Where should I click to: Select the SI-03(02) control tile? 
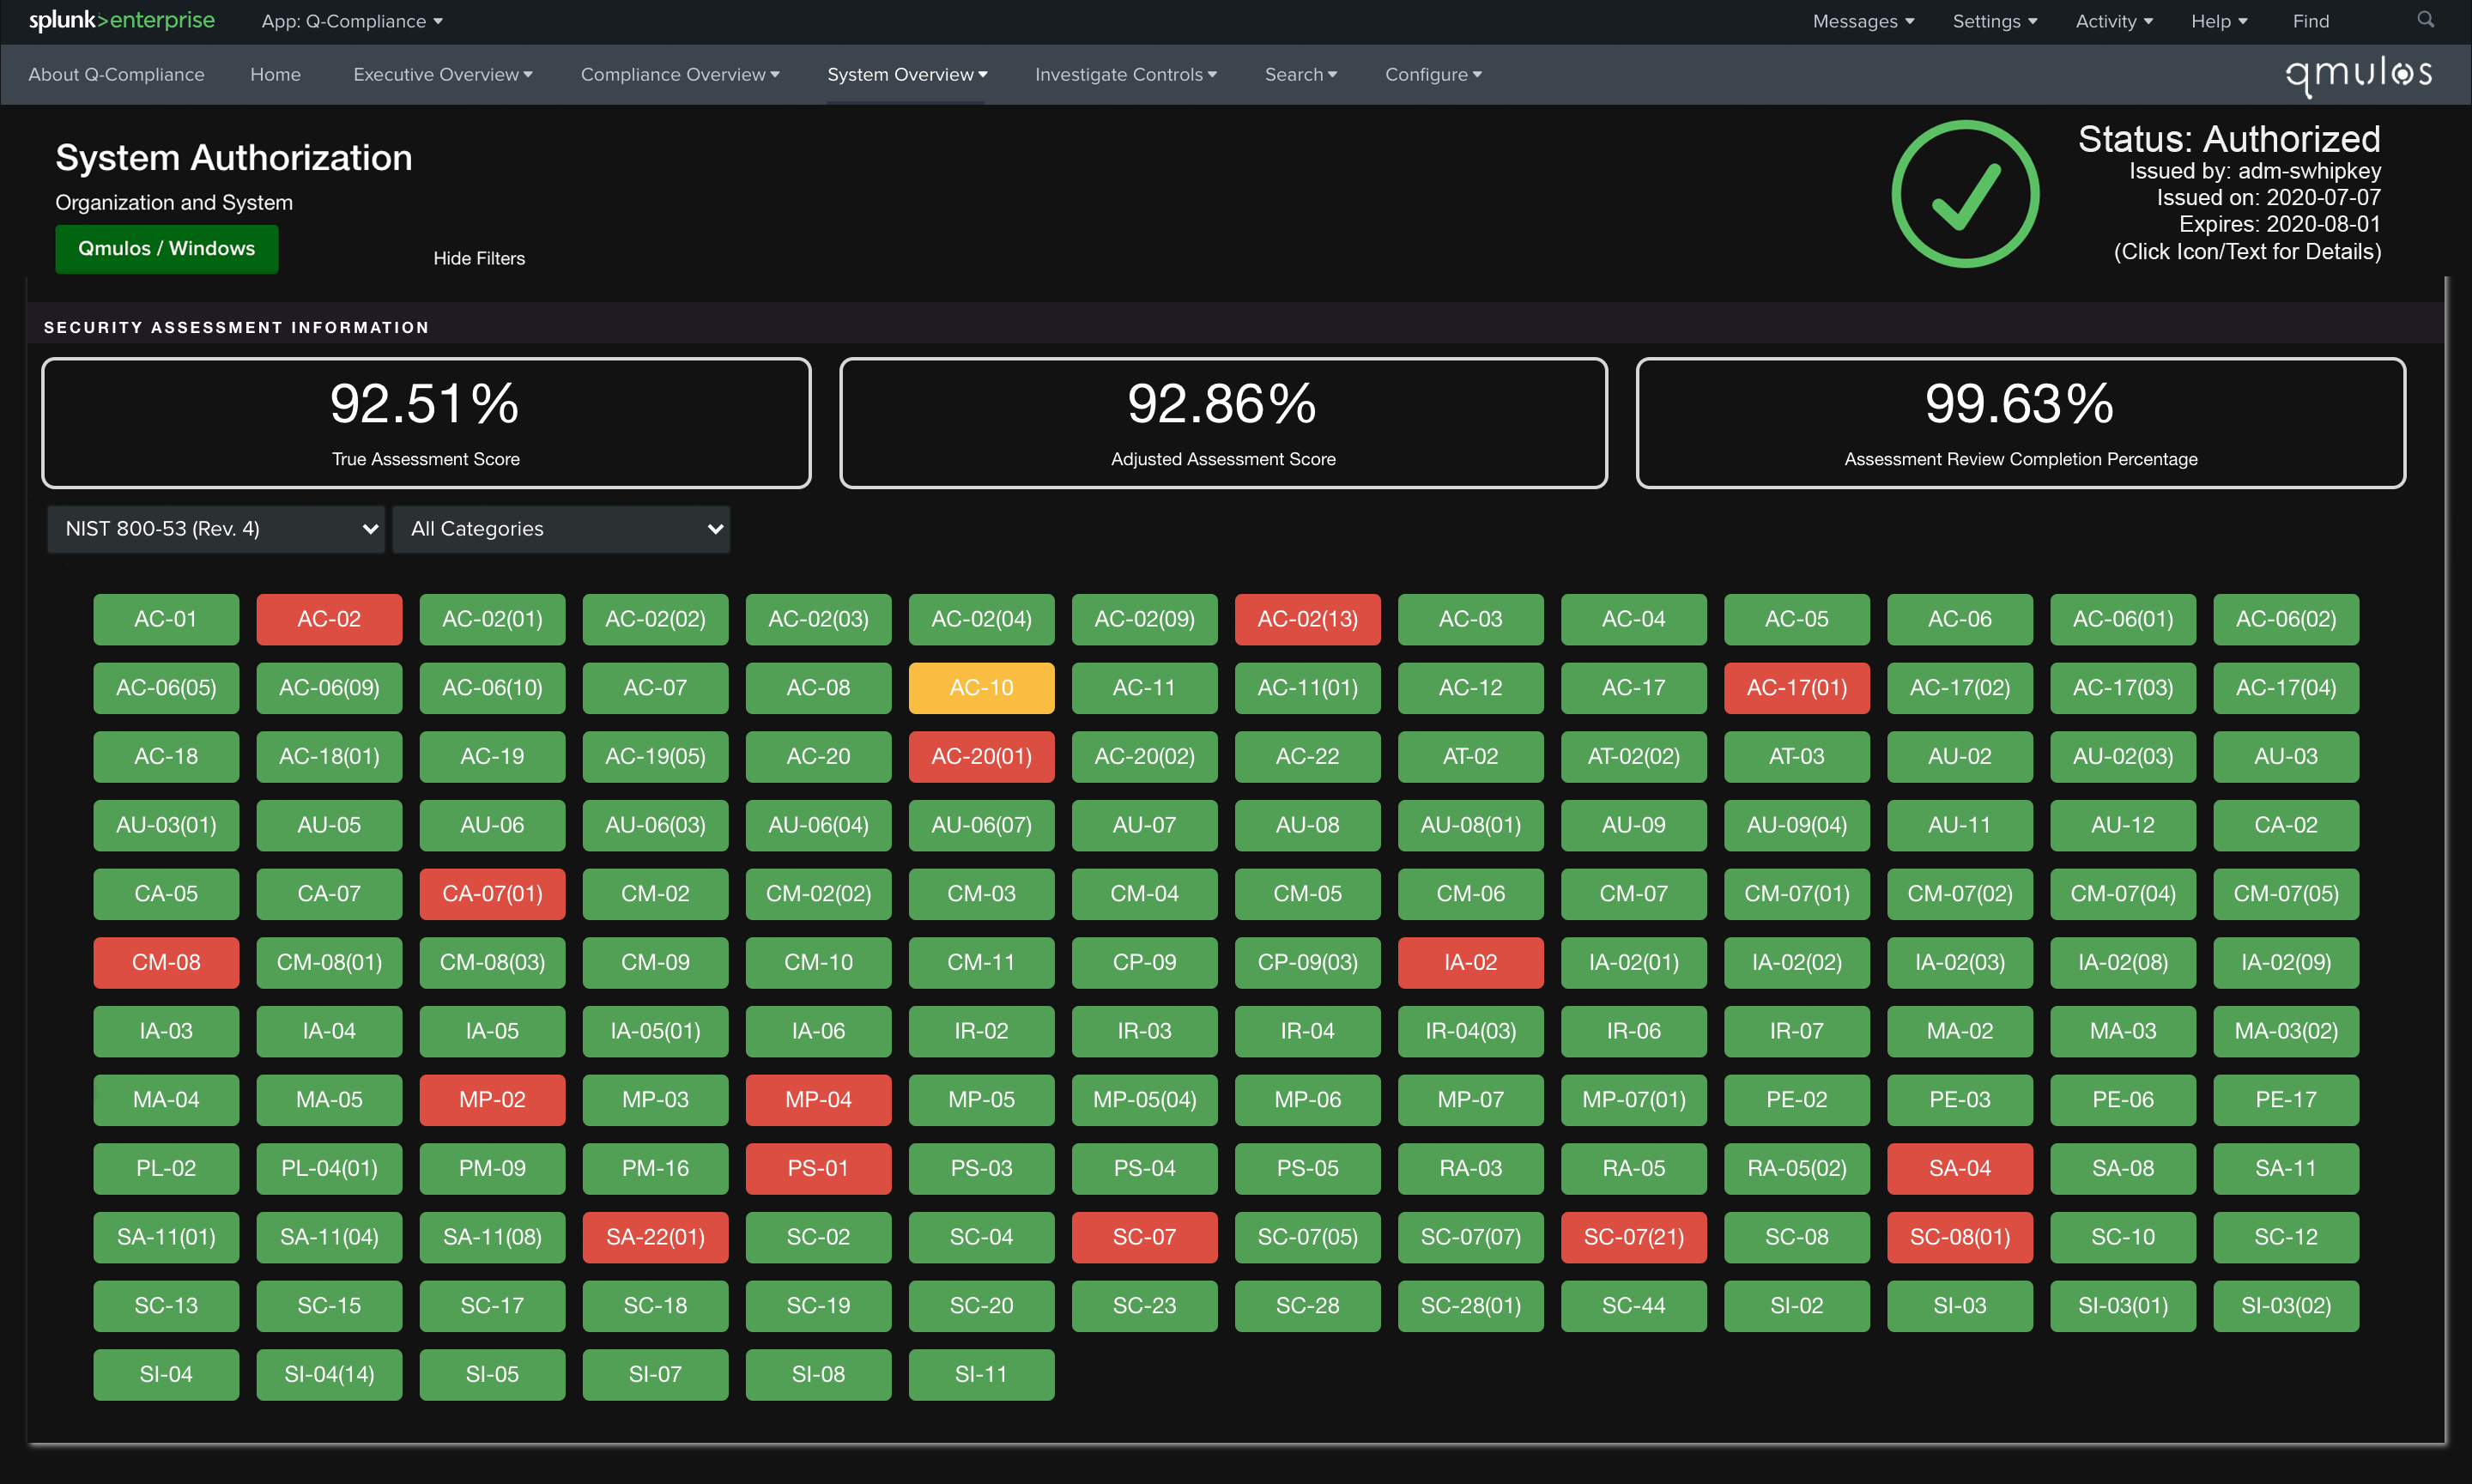[2285, 1306]
